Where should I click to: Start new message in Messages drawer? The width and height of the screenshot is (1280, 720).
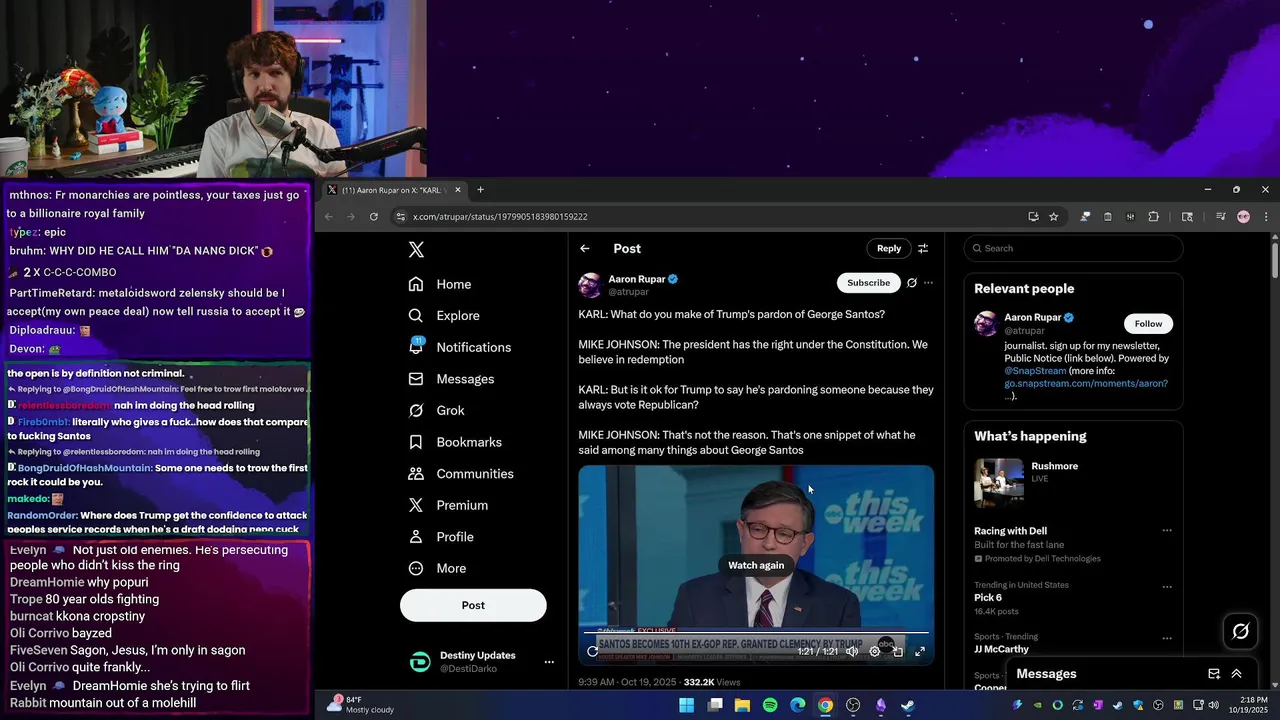pos(1213,675)
